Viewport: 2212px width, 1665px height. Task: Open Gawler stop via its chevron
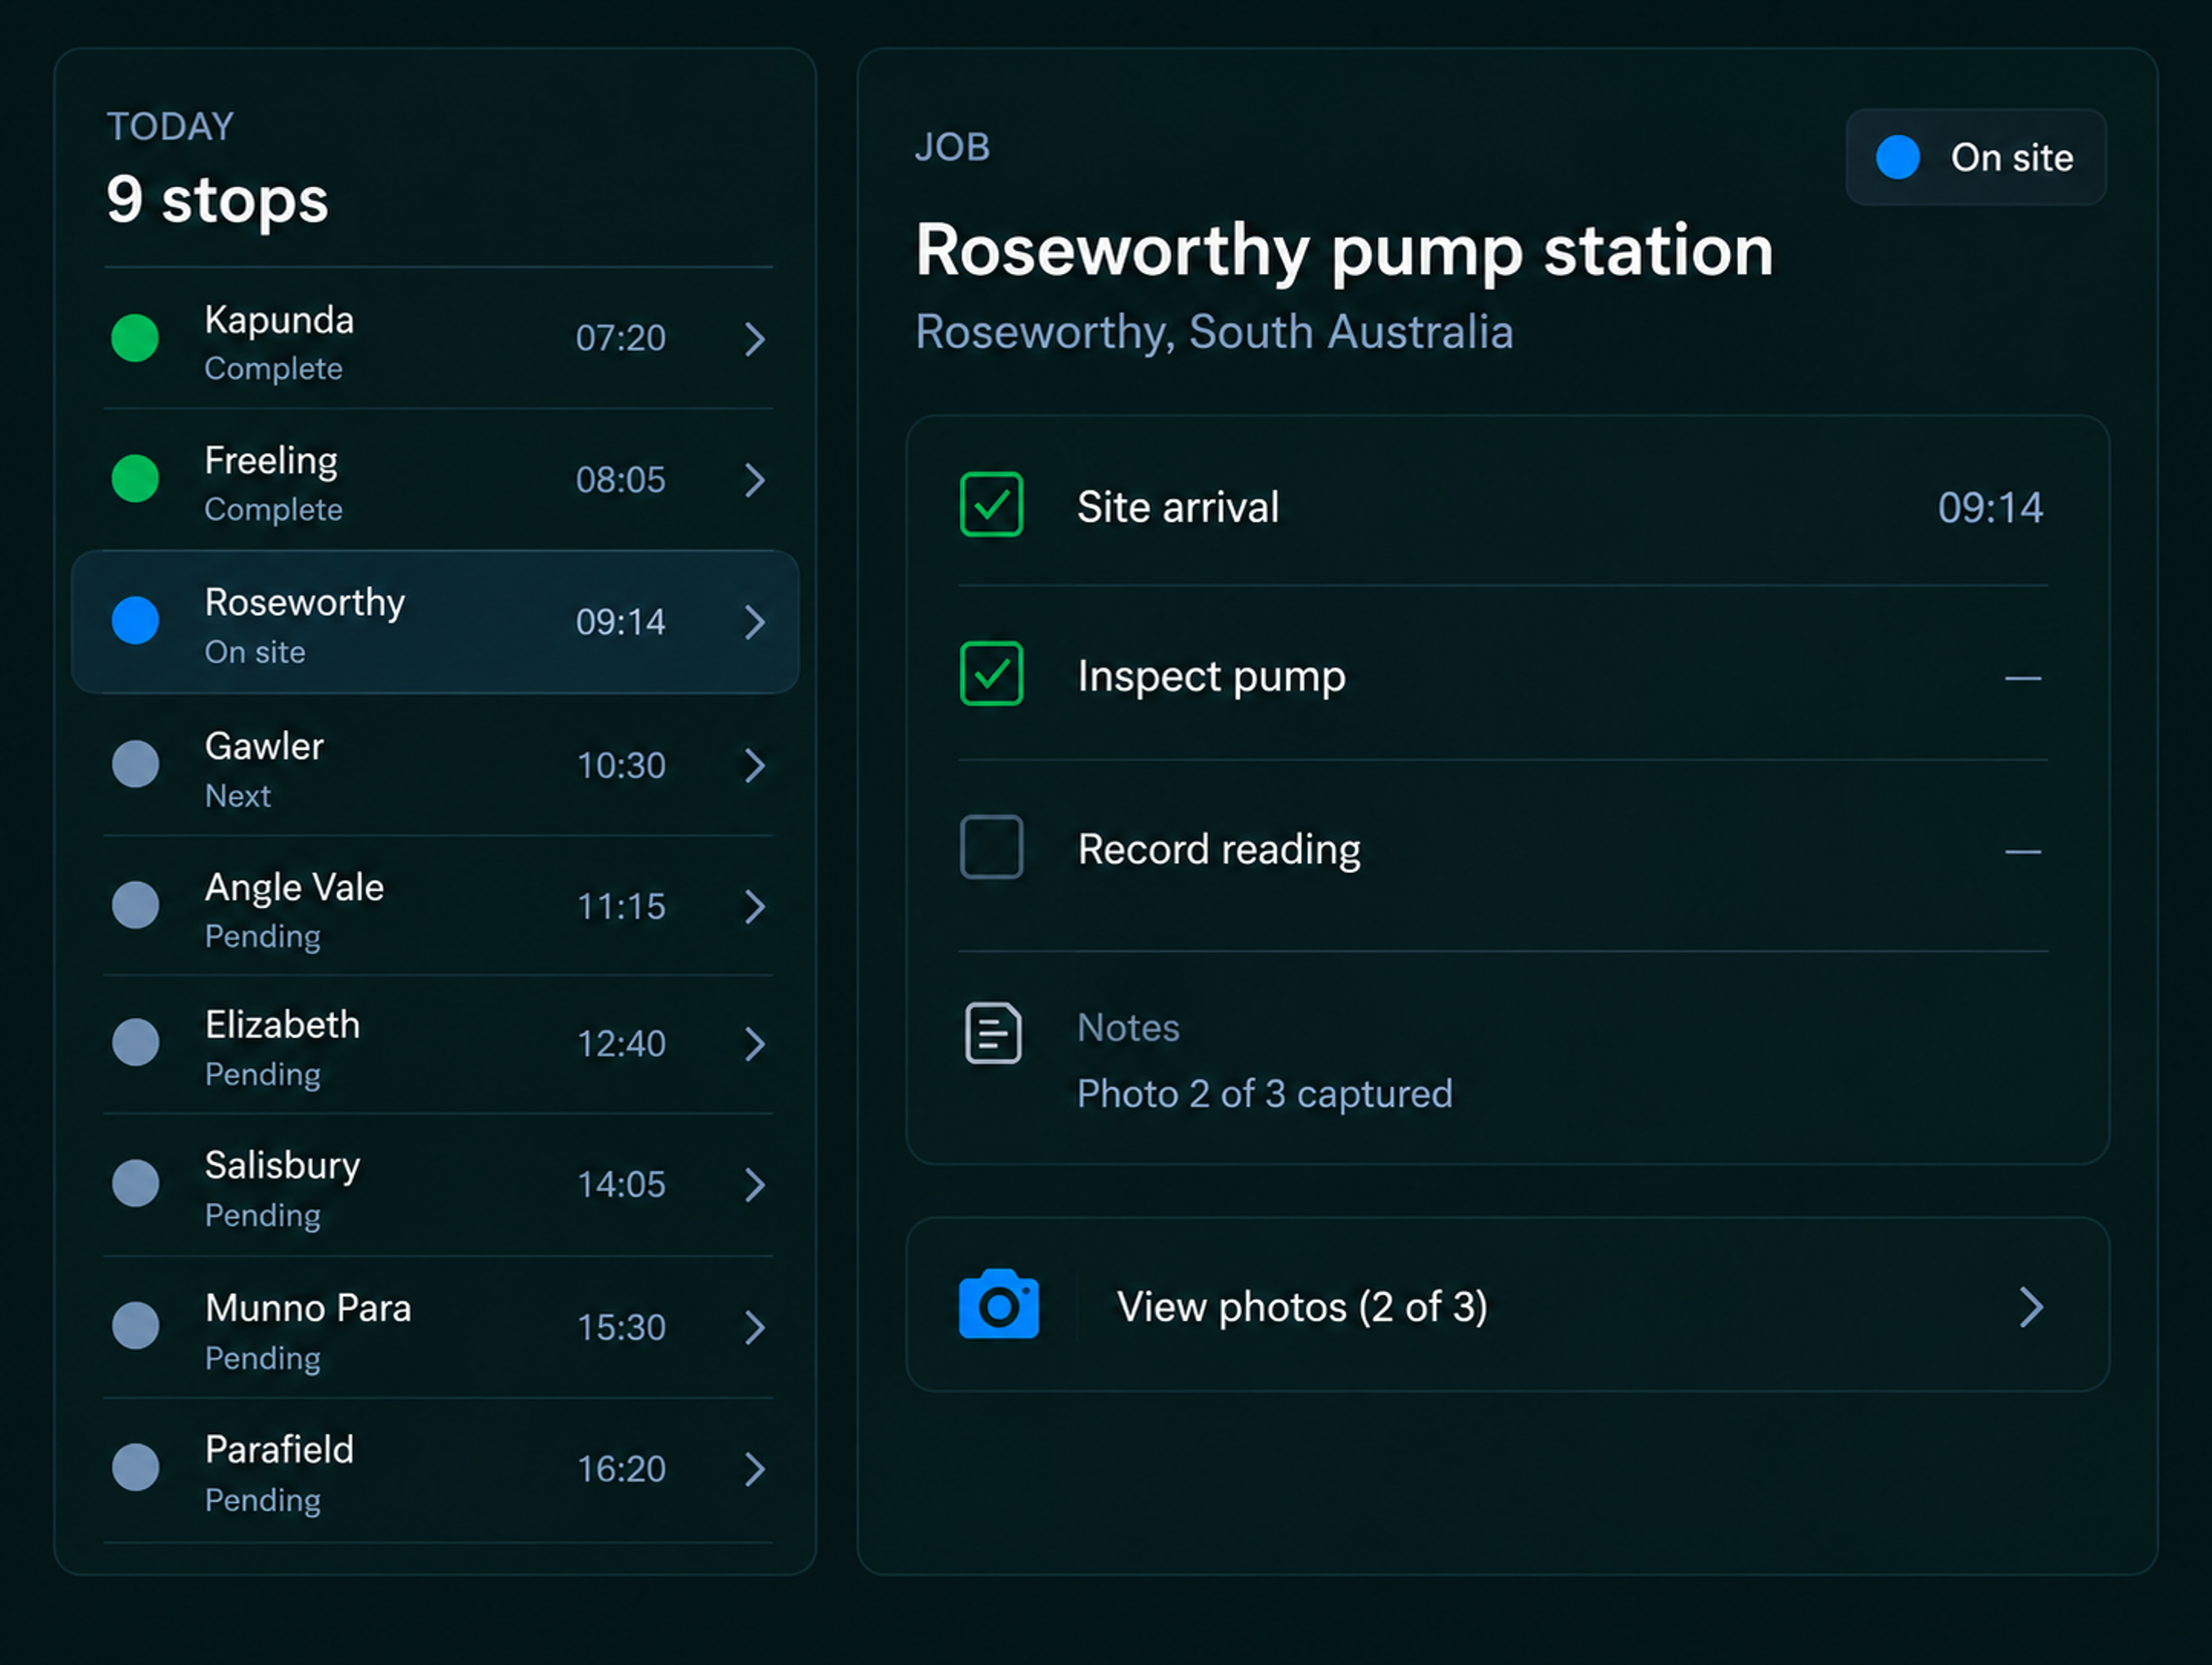tap(755, 765)
